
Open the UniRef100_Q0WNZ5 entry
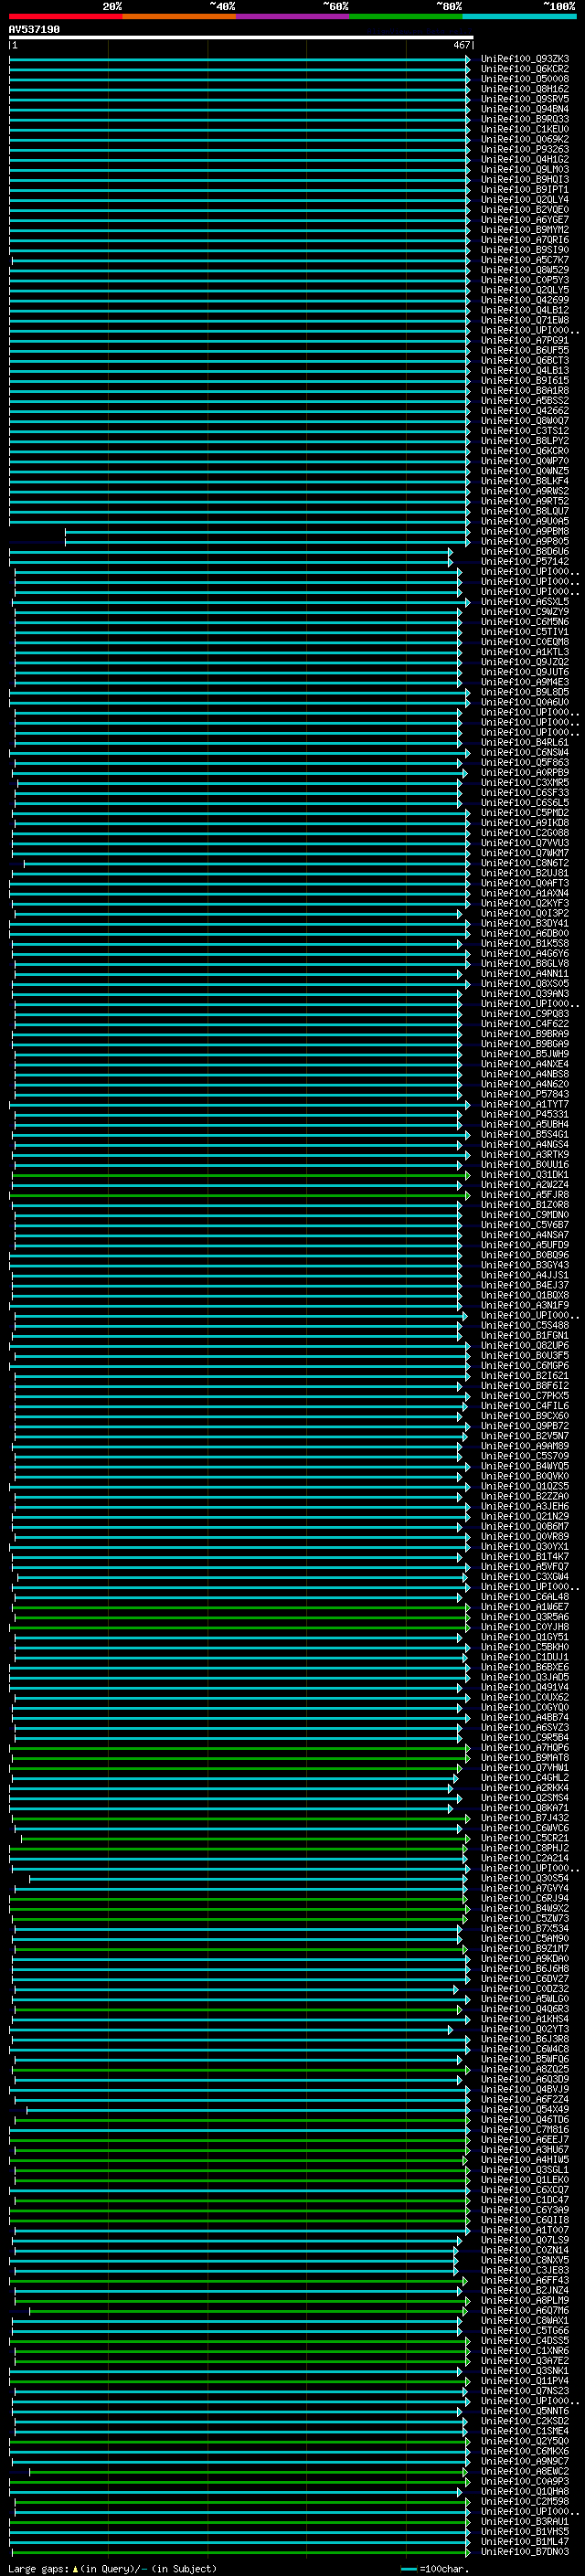(525, 470)
